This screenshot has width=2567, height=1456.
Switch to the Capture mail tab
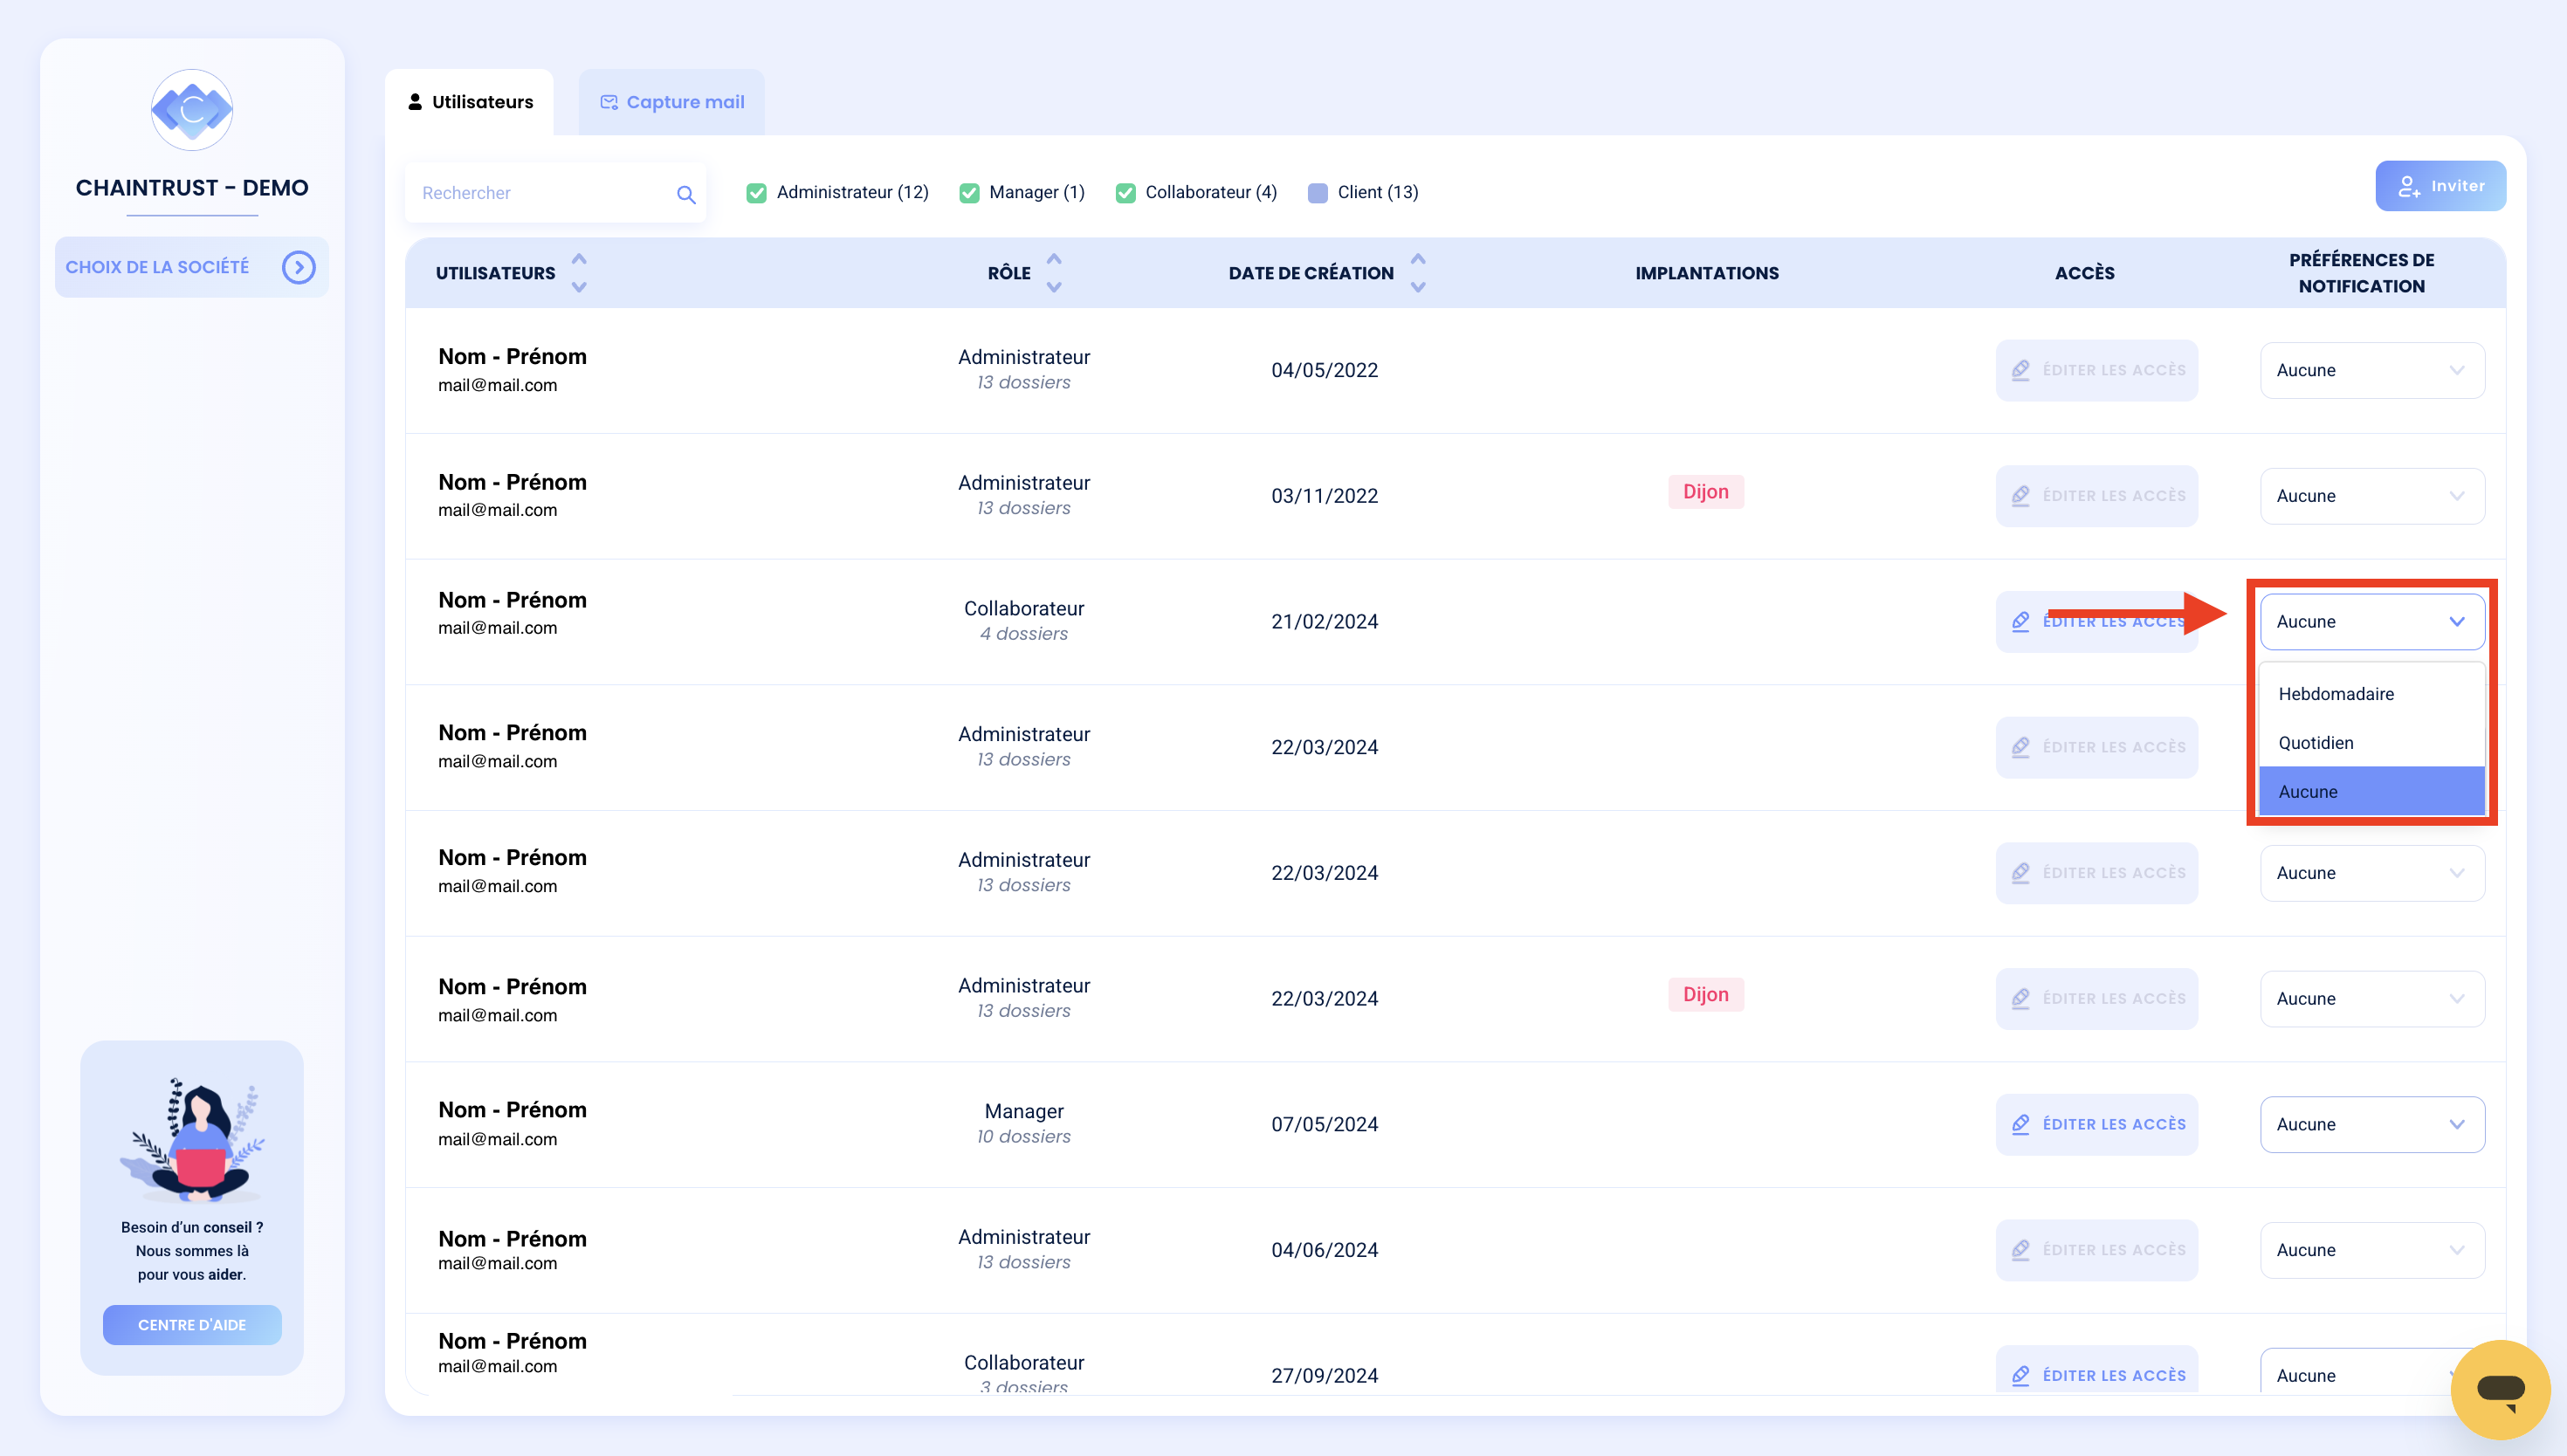coord(672,102)
